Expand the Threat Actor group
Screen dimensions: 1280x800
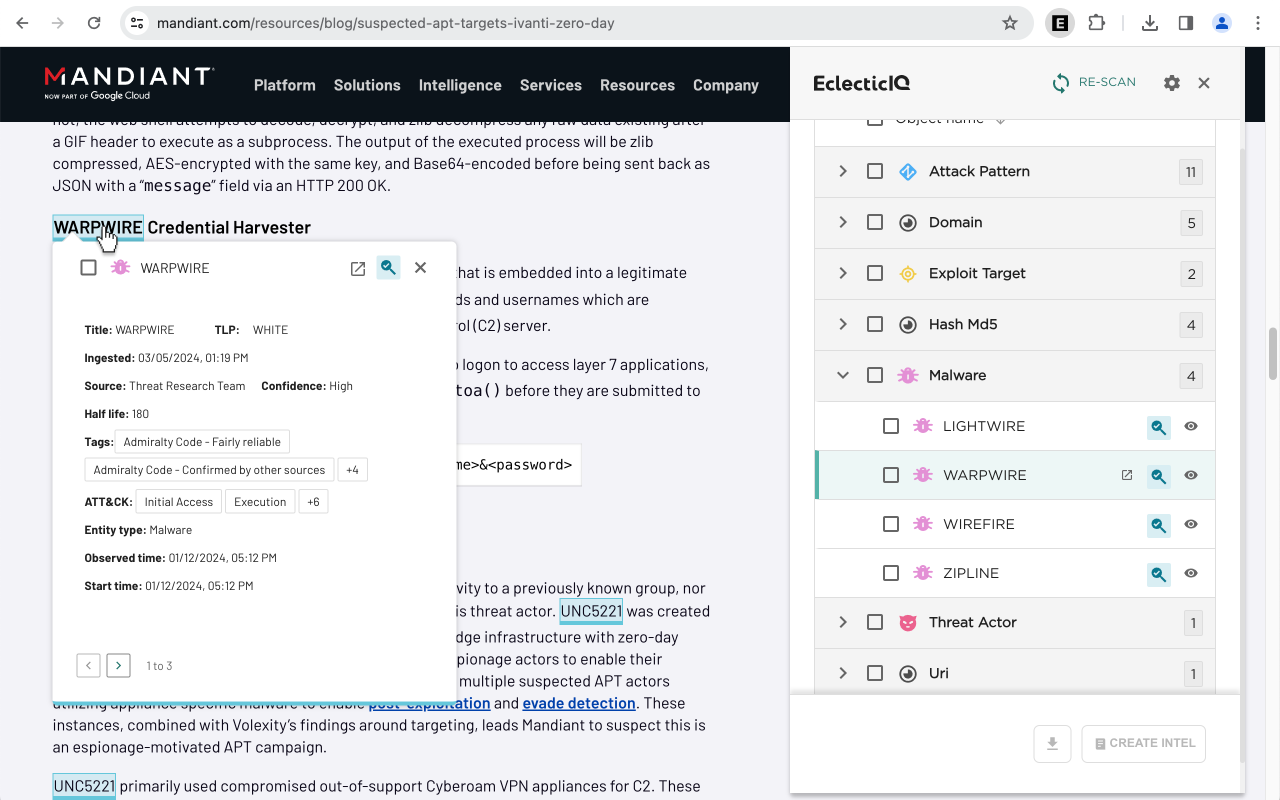coord(843,623)
